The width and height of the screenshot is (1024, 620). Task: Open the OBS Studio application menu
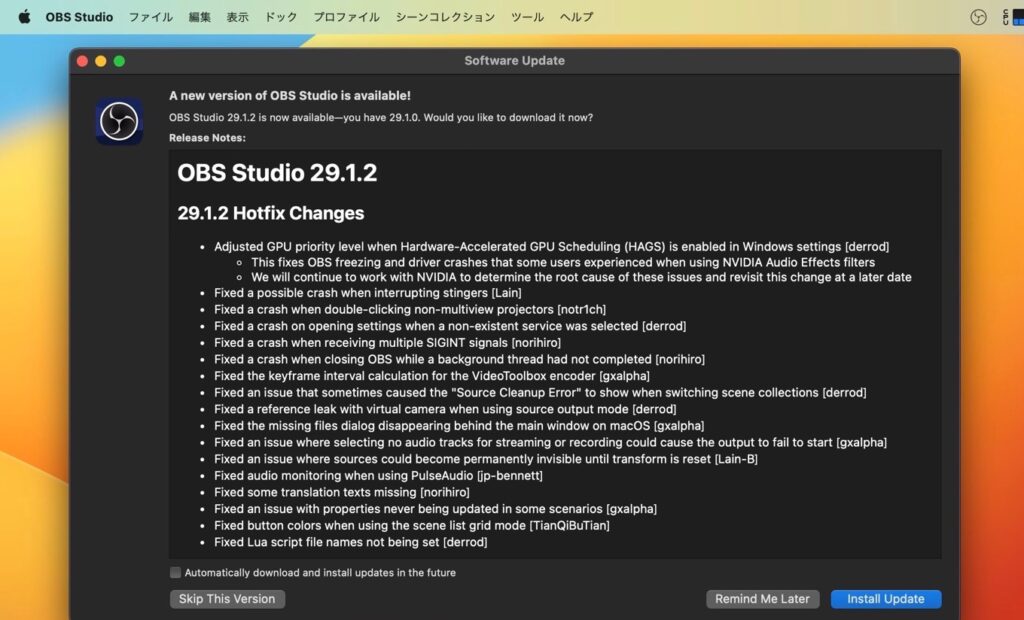point(79,16)
